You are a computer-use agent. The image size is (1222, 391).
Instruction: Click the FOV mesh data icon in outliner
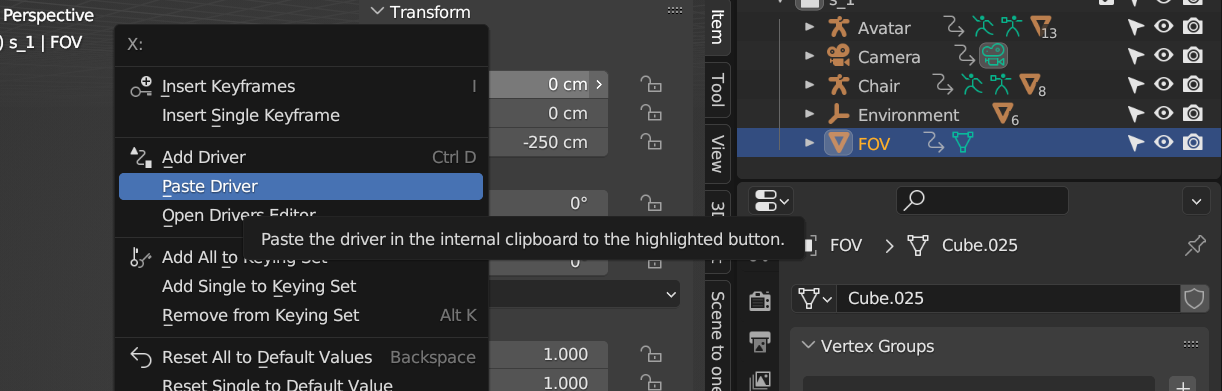tap(962, 143)
